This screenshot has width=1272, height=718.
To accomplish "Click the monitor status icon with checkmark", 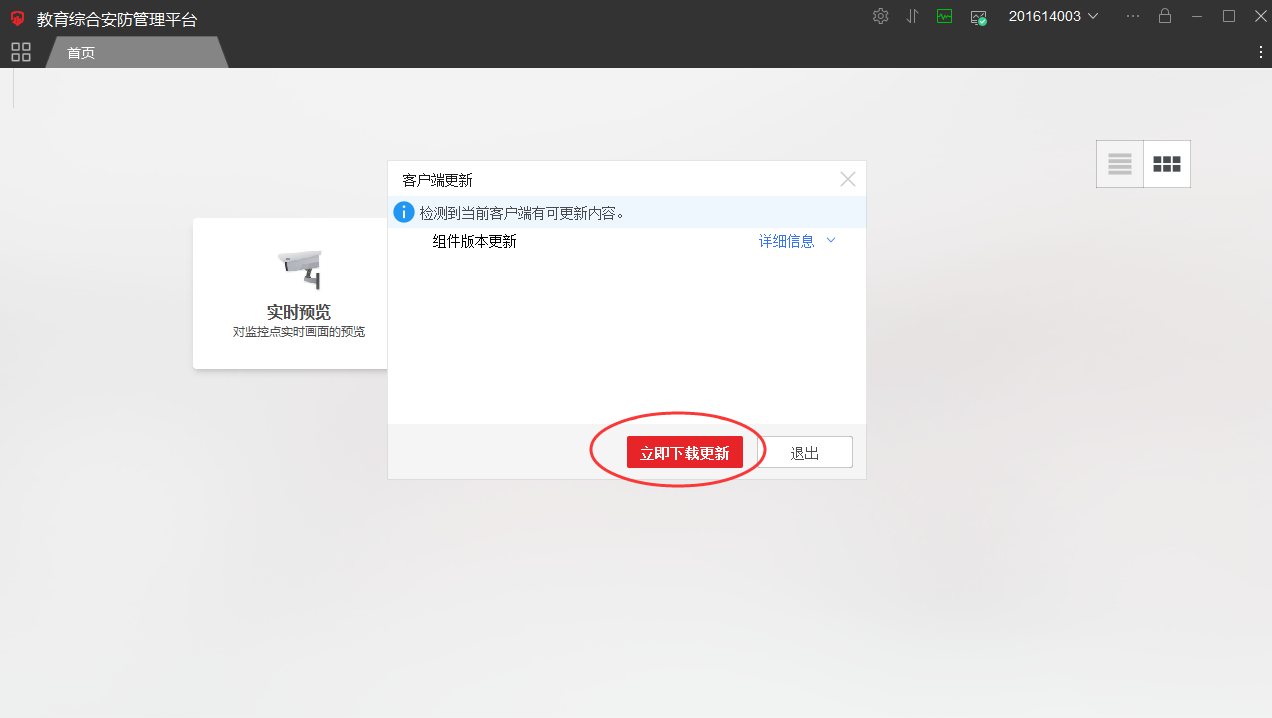I will [x=979, y=17].
